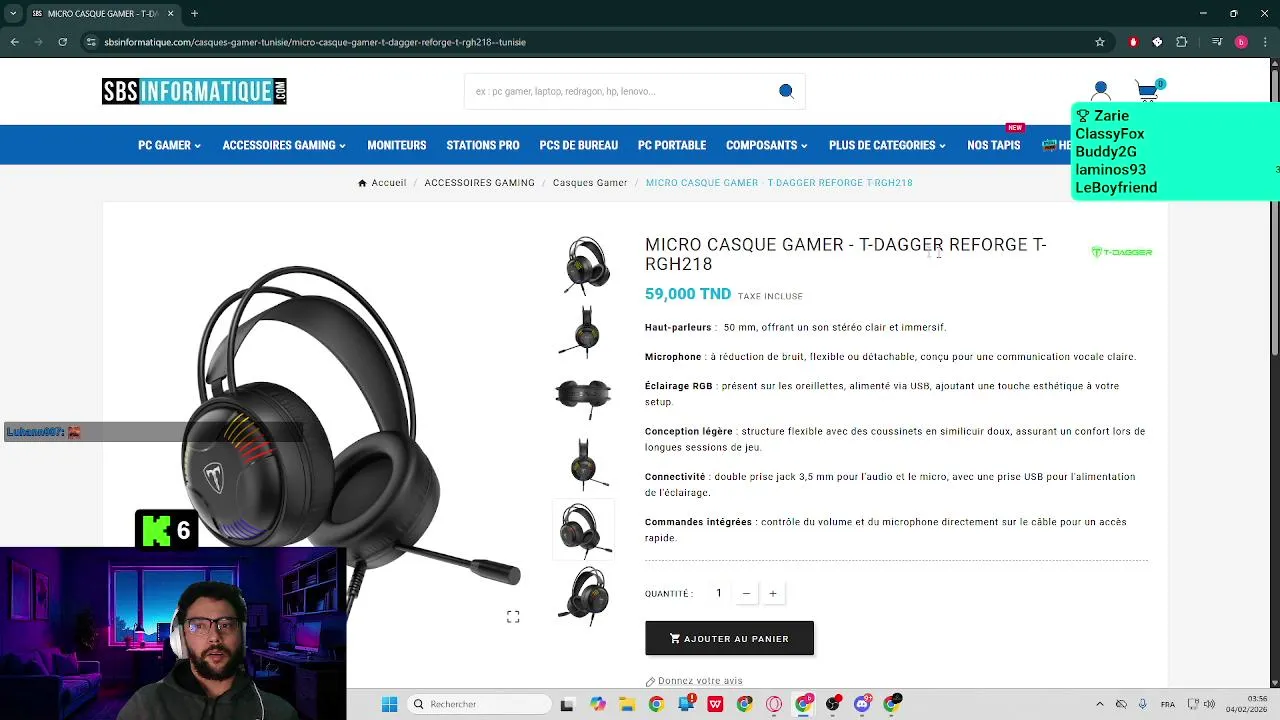Click the browser address bar URL
1280x720 pixels.
315,42
